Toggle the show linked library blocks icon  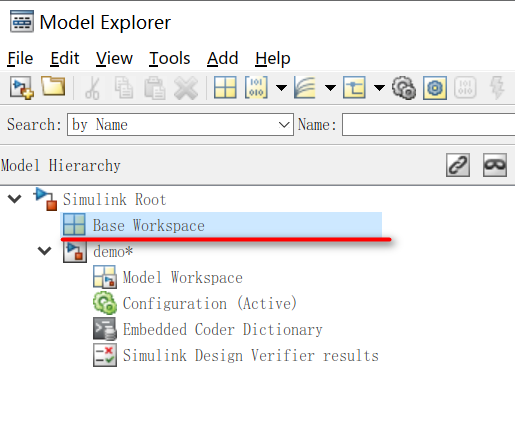pos(458,165)
